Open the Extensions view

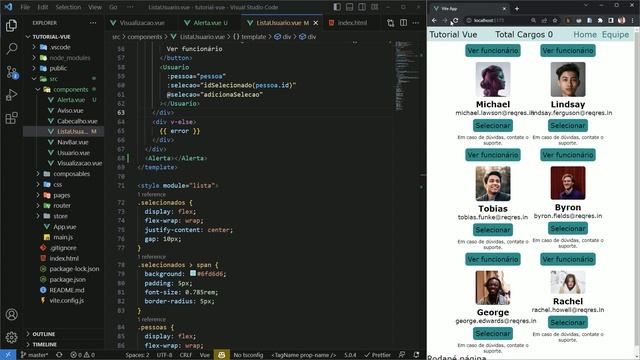[x=11, y=118]
